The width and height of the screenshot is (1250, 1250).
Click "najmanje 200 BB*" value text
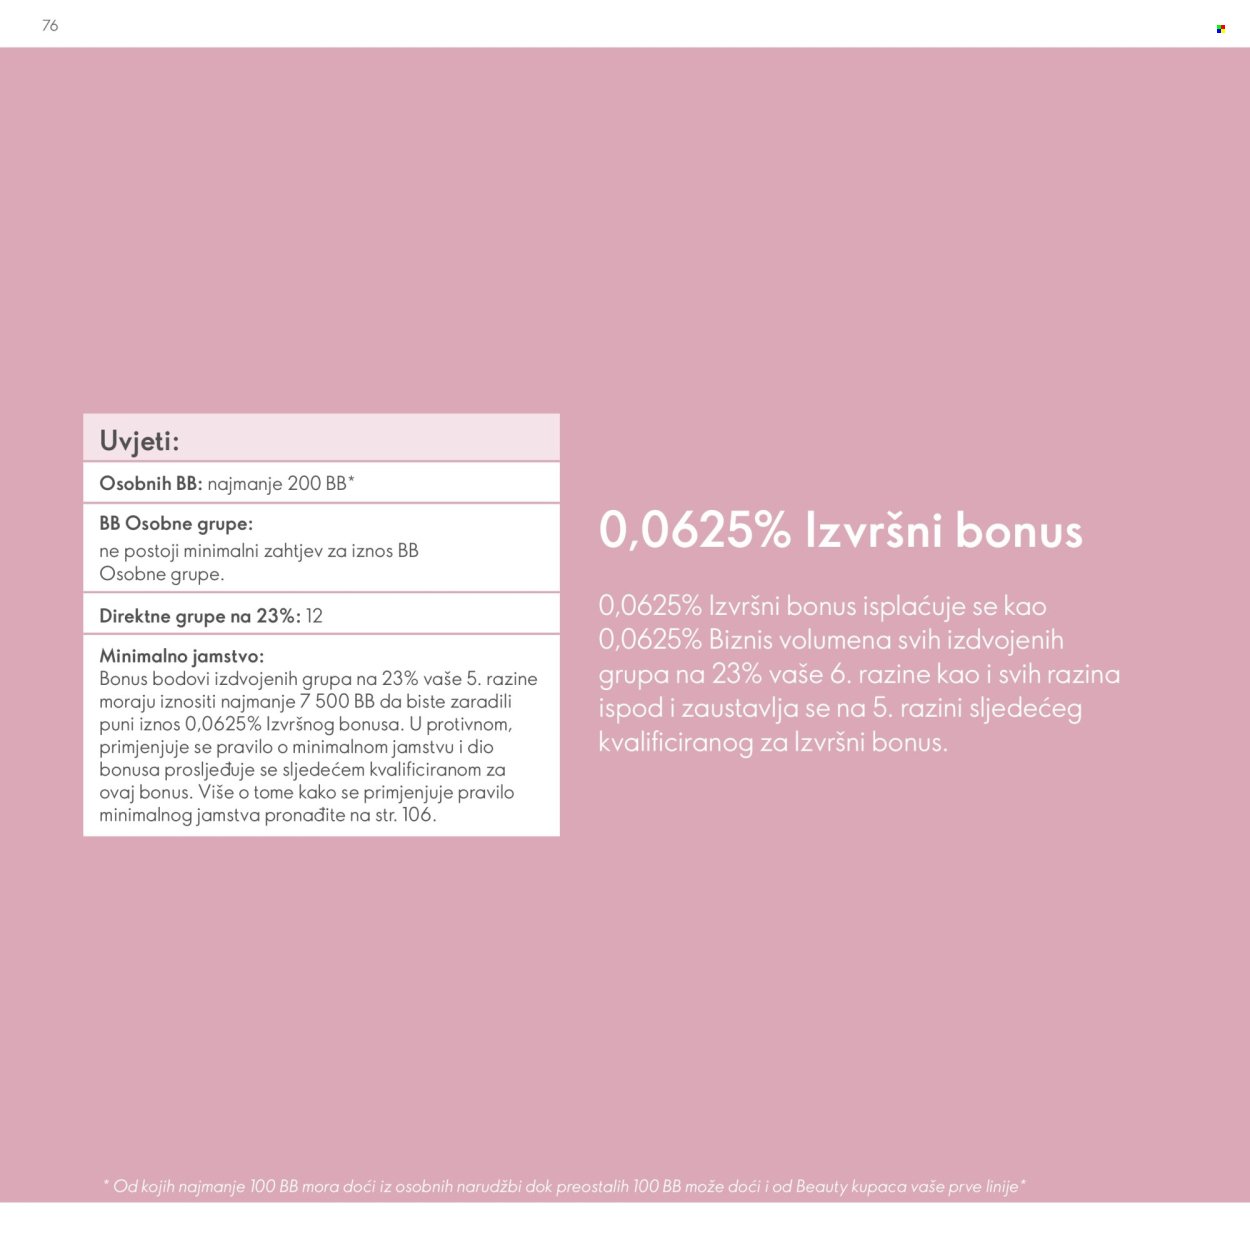point(281,483)
